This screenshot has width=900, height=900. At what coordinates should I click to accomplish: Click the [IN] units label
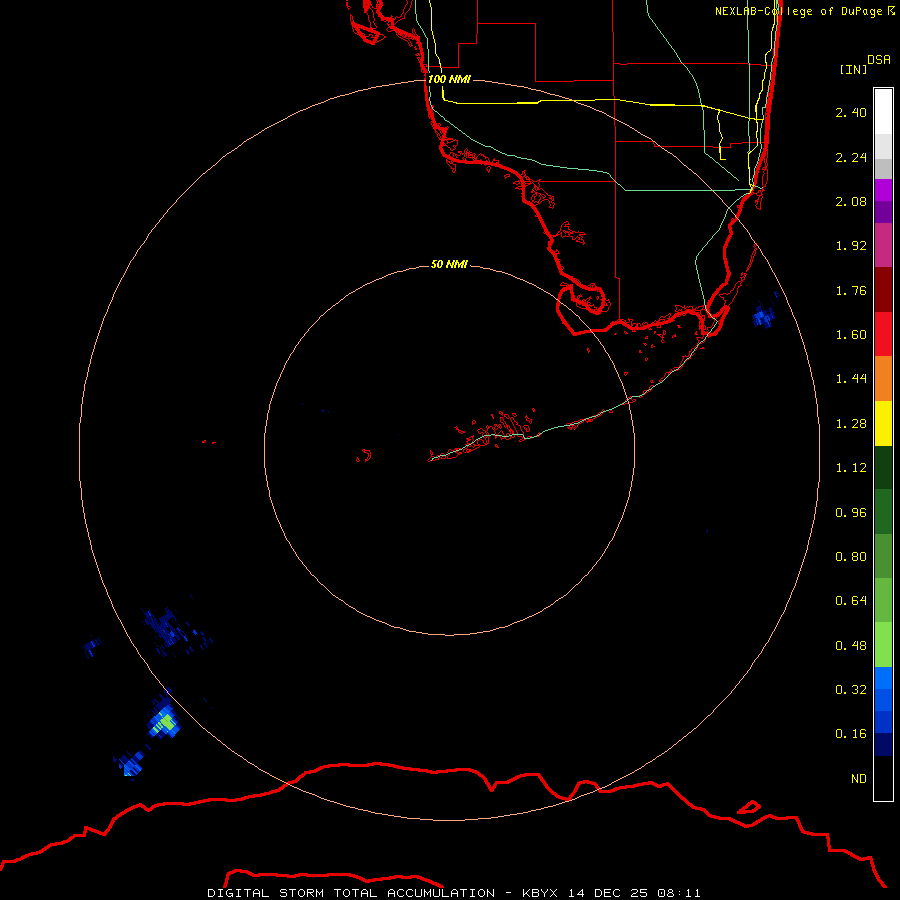point(853,69)
